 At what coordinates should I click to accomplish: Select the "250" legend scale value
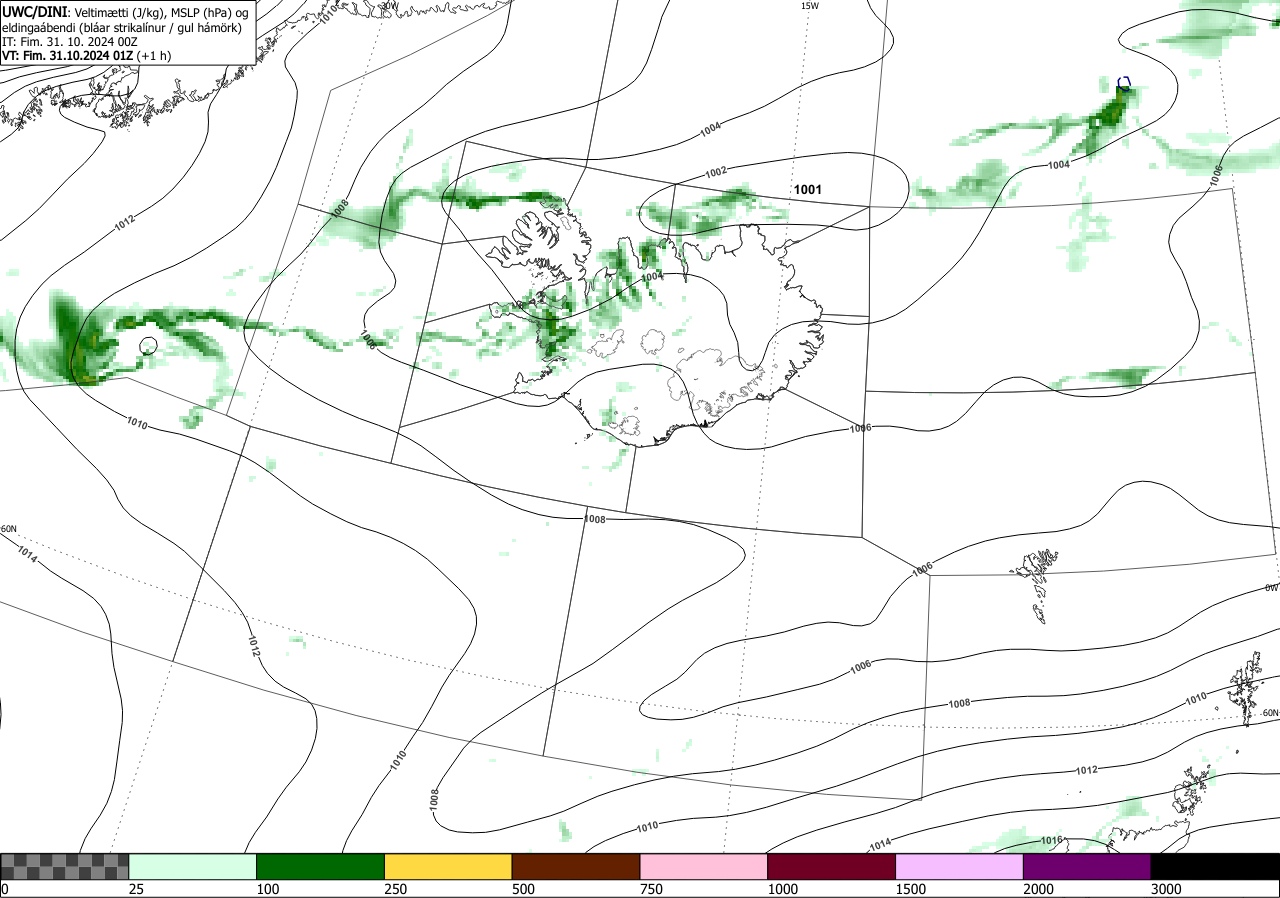[x=397, y=889]
